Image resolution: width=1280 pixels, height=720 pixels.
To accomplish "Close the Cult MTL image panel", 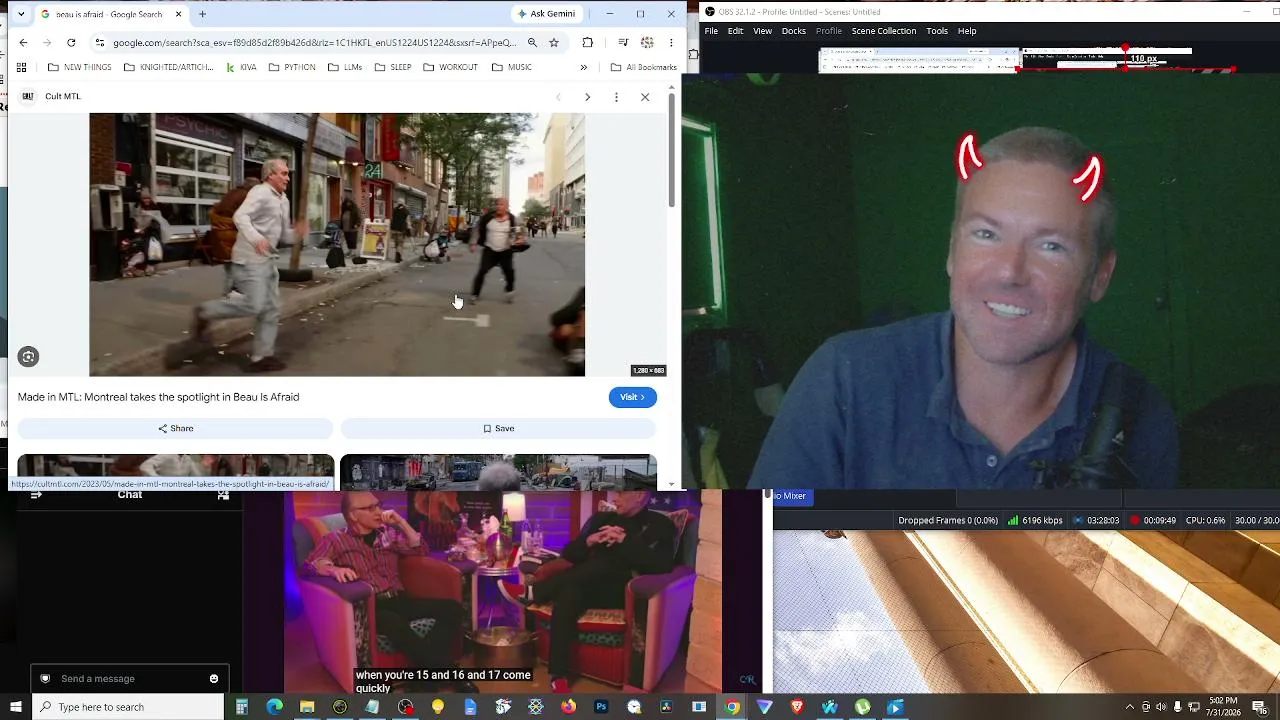I will click(x=645, y=97).
